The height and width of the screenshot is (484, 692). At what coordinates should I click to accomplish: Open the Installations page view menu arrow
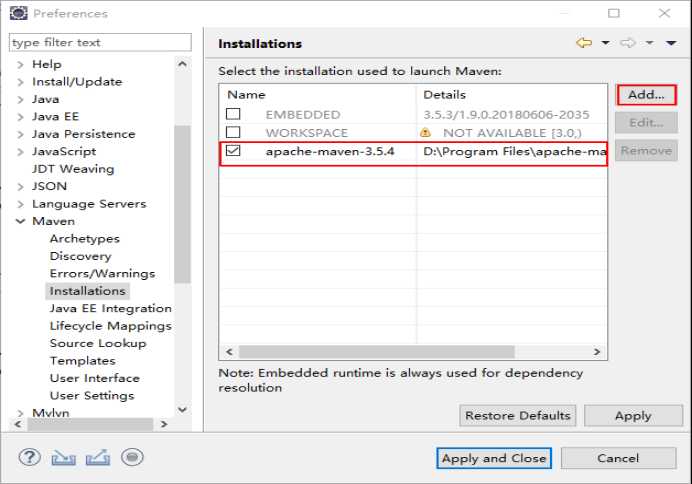pos(671,43)
